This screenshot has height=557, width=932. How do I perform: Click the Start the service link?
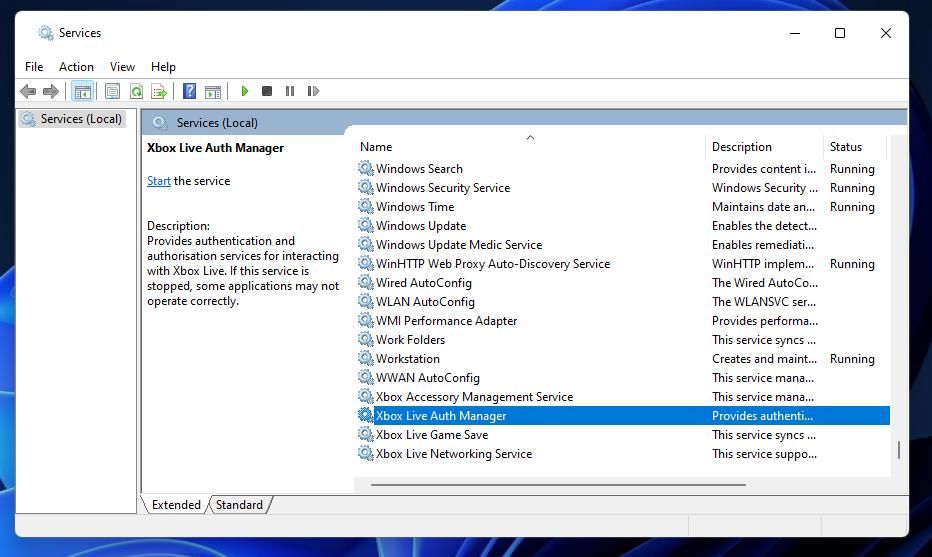point(159,181)
